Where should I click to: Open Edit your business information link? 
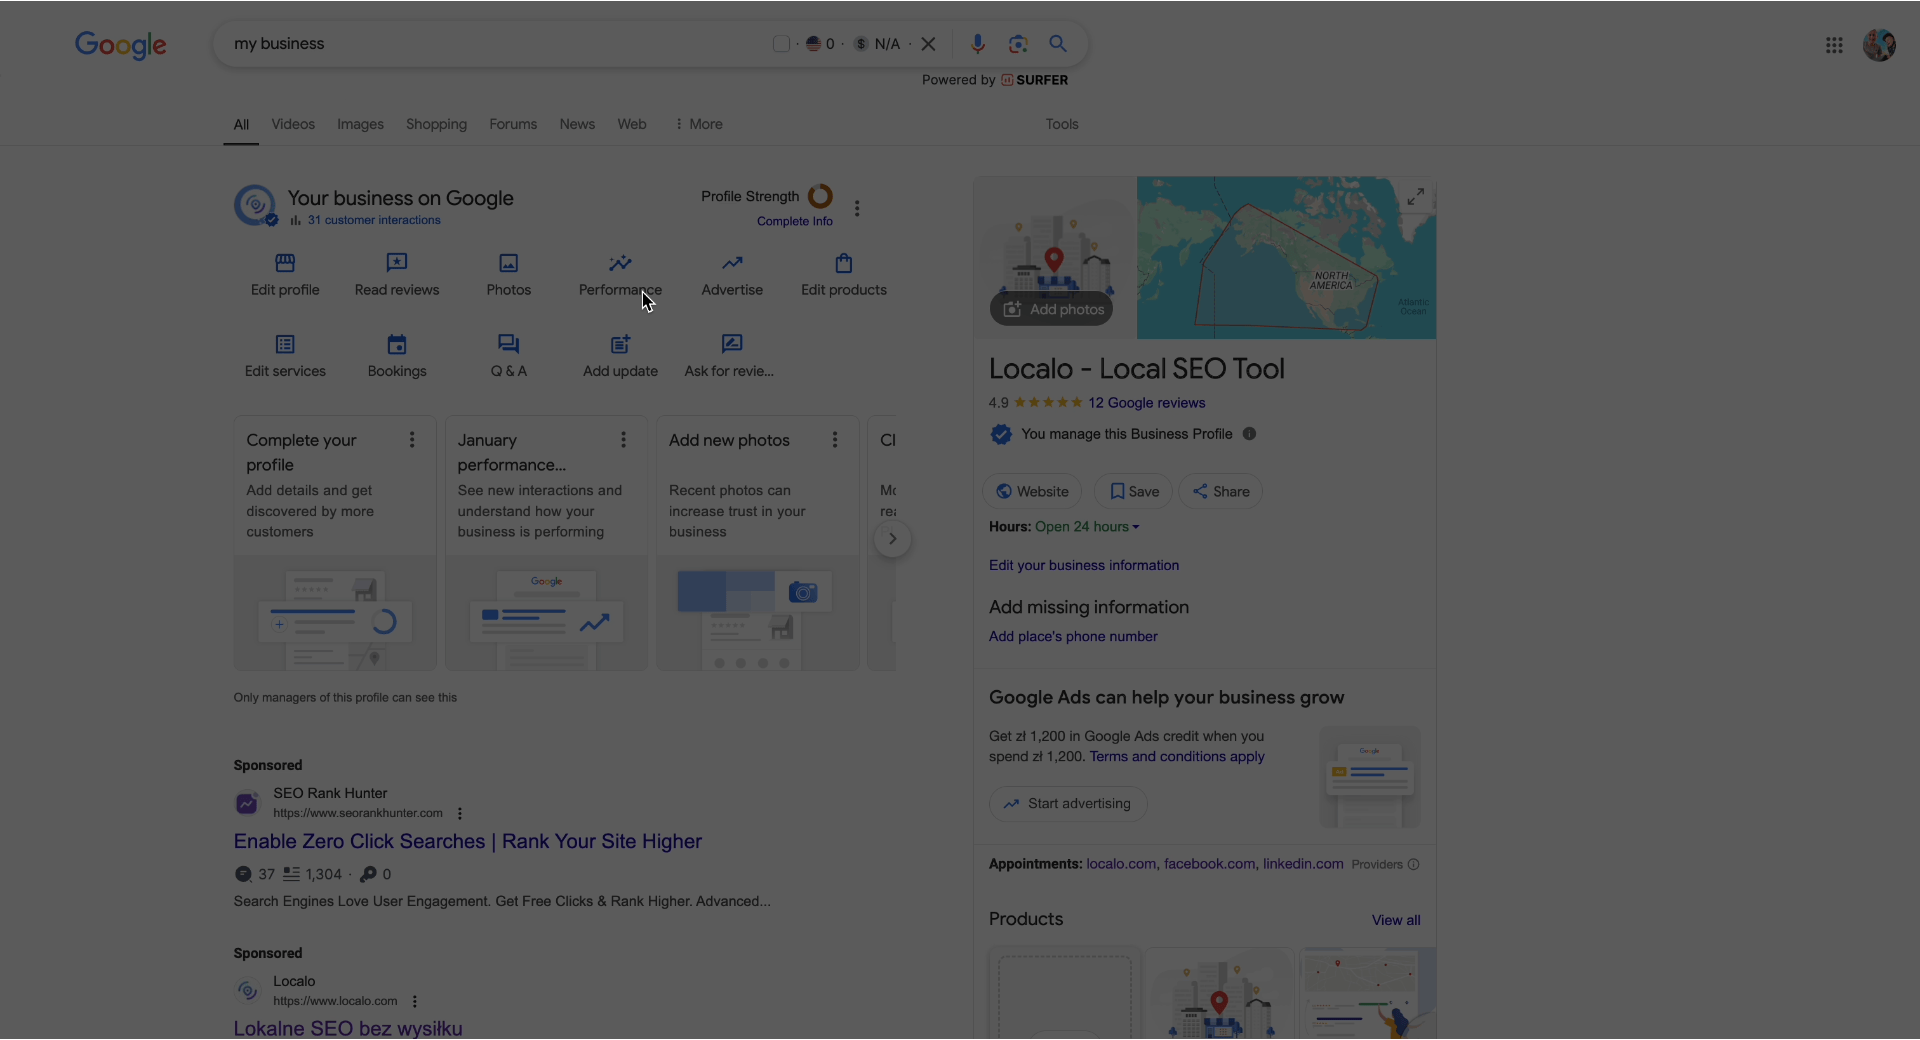1084,565
